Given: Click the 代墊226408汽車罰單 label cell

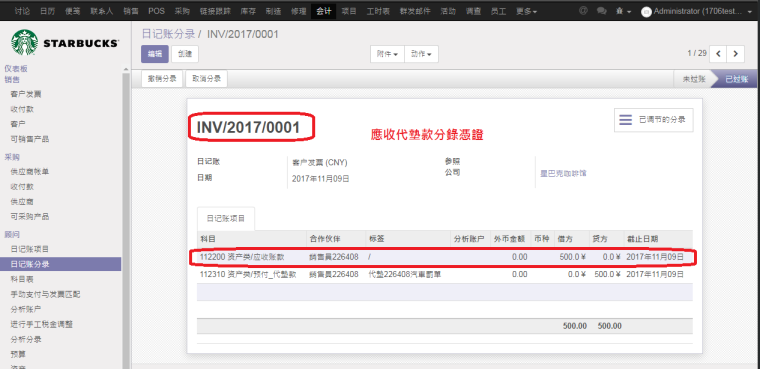Looking at the screenshot, I should click(405, 274).
